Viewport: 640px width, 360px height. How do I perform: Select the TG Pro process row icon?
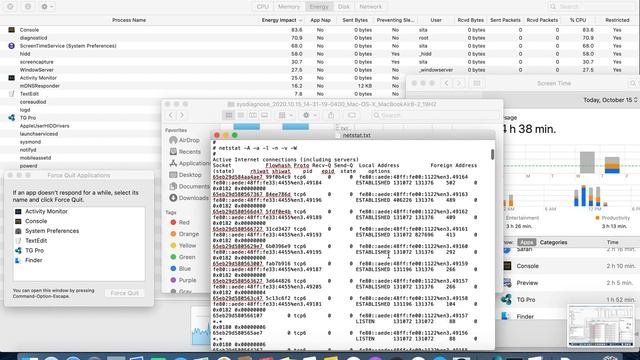click(11, 118)
